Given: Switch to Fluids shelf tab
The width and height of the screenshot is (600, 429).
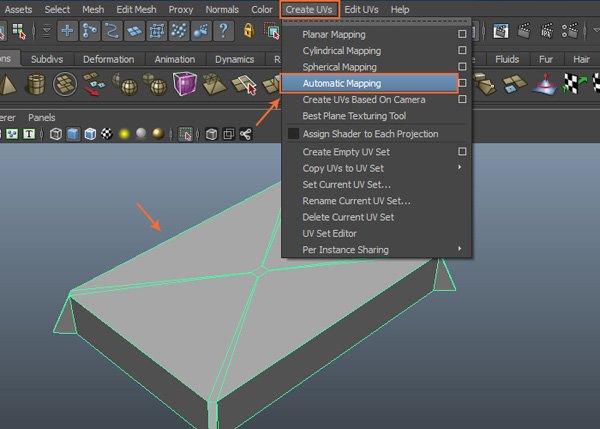Looking at the screenshot, I should coord(507,59).
